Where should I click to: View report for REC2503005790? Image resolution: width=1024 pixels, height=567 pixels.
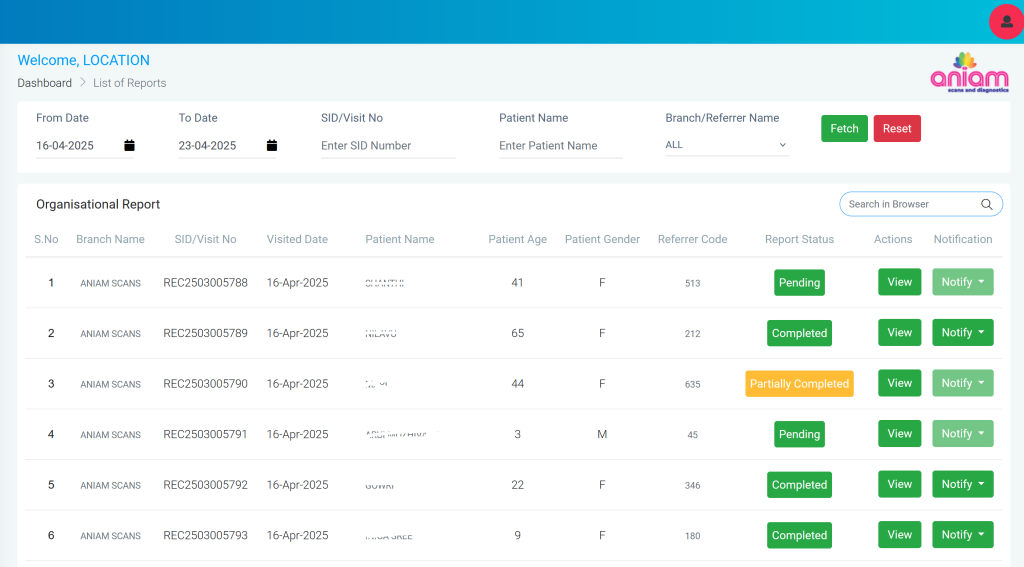[899, 383]
